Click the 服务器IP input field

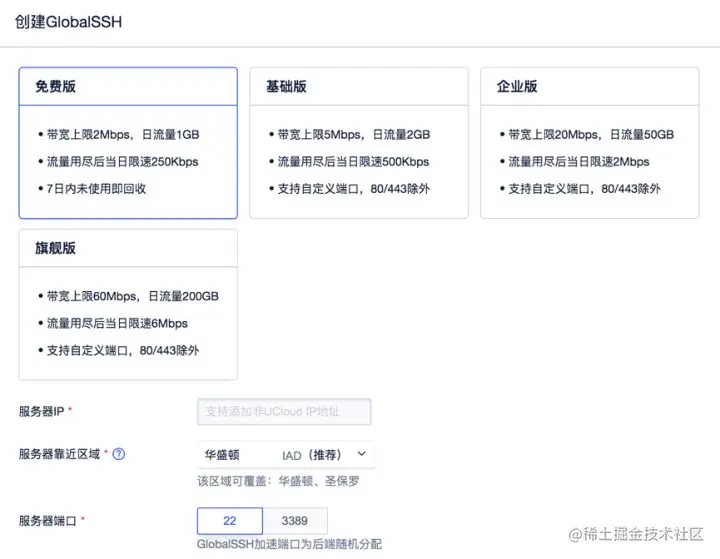pos(284,412)
